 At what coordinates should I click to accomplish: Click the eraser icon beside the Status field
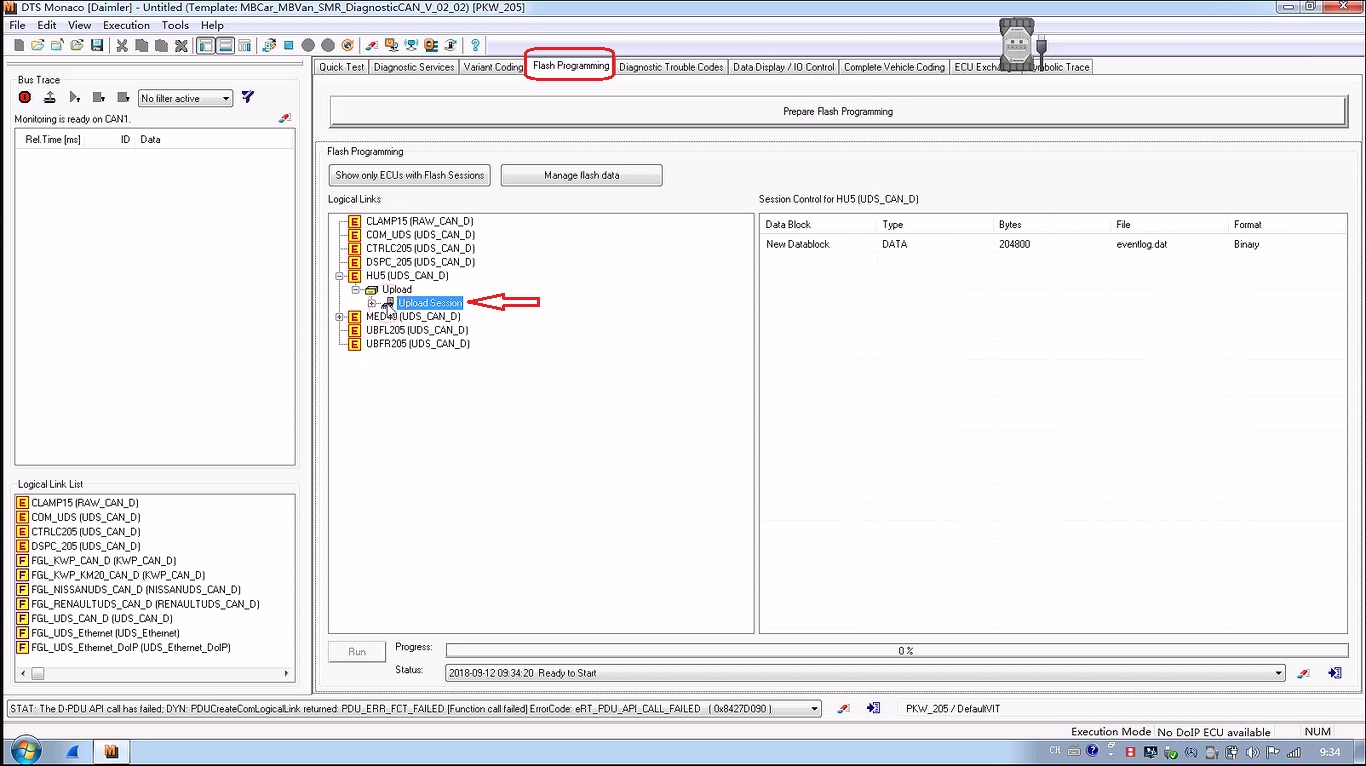click(x=1303, y=674)
